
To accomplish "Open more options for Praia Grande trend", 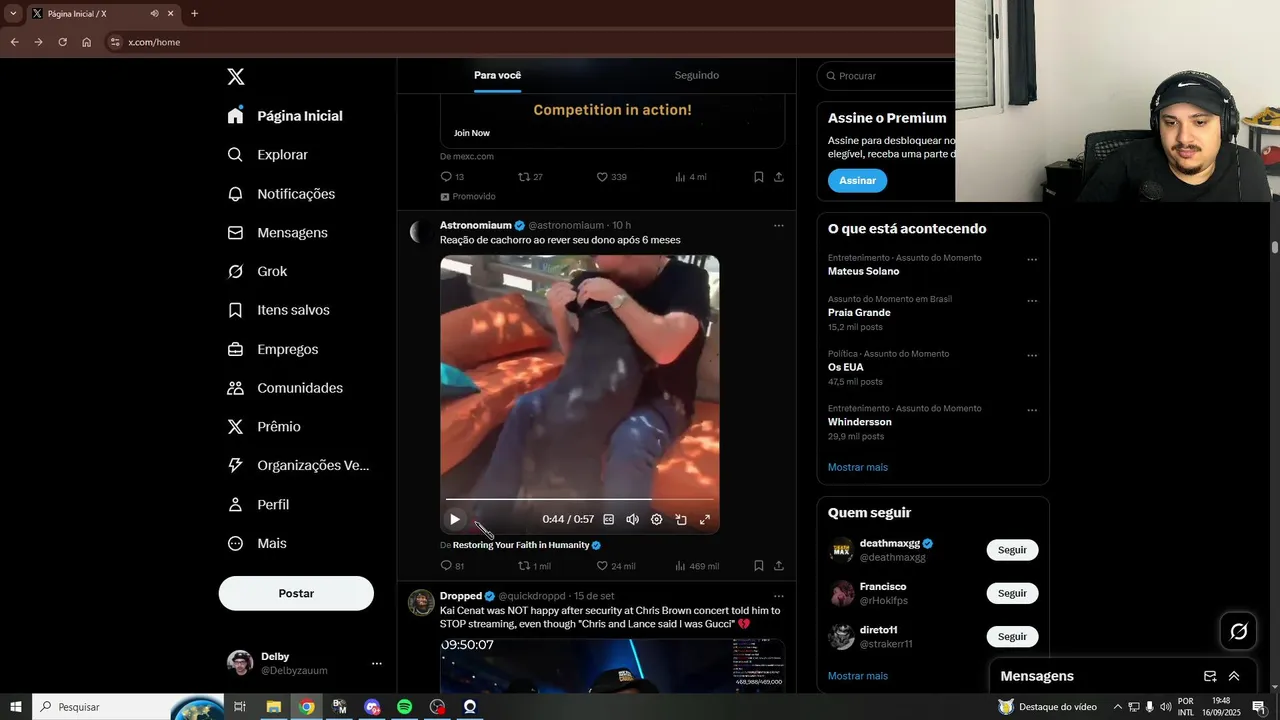I will click(1032, 301).
